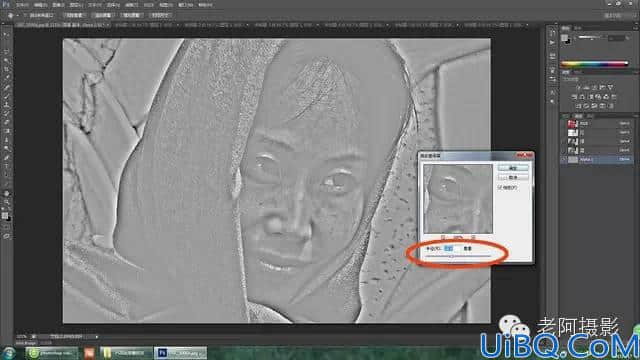
Task: Add a Hue/Saturation adjustment
Action: (574, 97)
